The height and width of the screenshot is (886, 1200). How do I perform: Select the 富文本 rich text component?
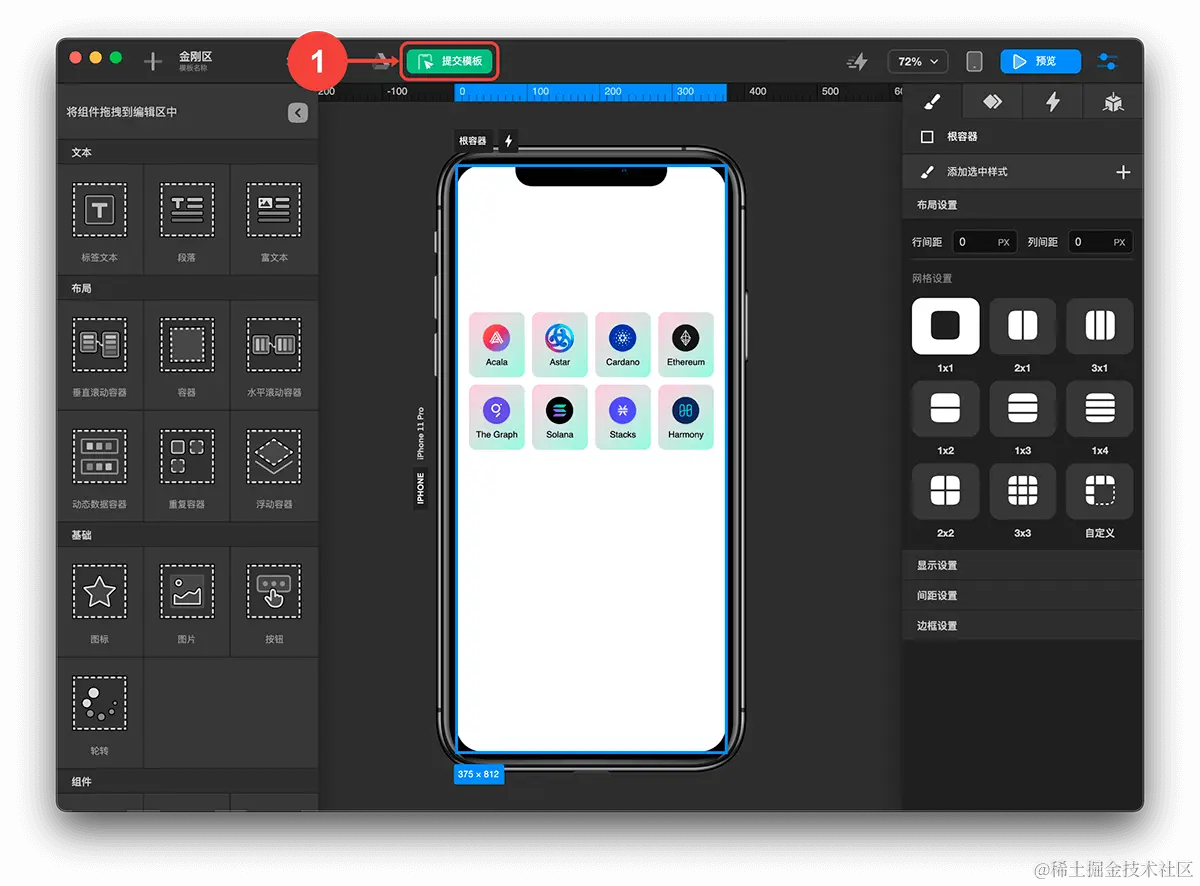coord(274,219)
